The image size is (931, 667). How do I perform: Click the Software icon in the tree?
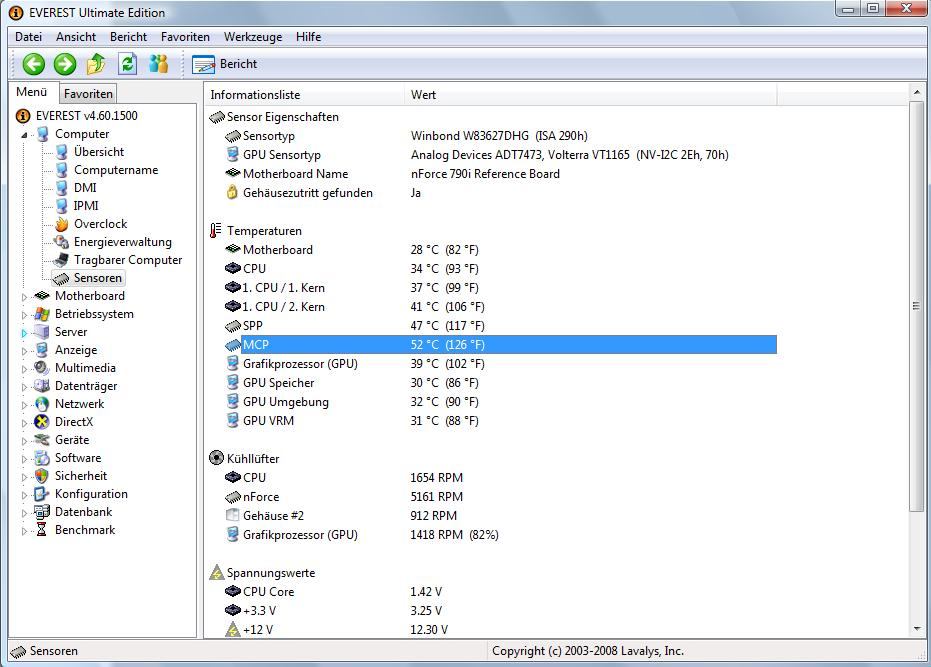(42, 458)
